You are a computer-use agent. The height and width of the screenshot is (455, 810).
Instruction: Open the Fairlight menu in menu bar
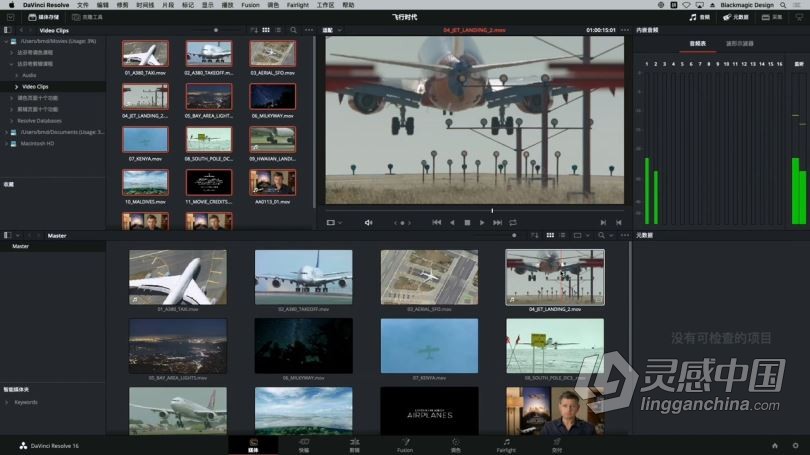click(x=298, y=5)
